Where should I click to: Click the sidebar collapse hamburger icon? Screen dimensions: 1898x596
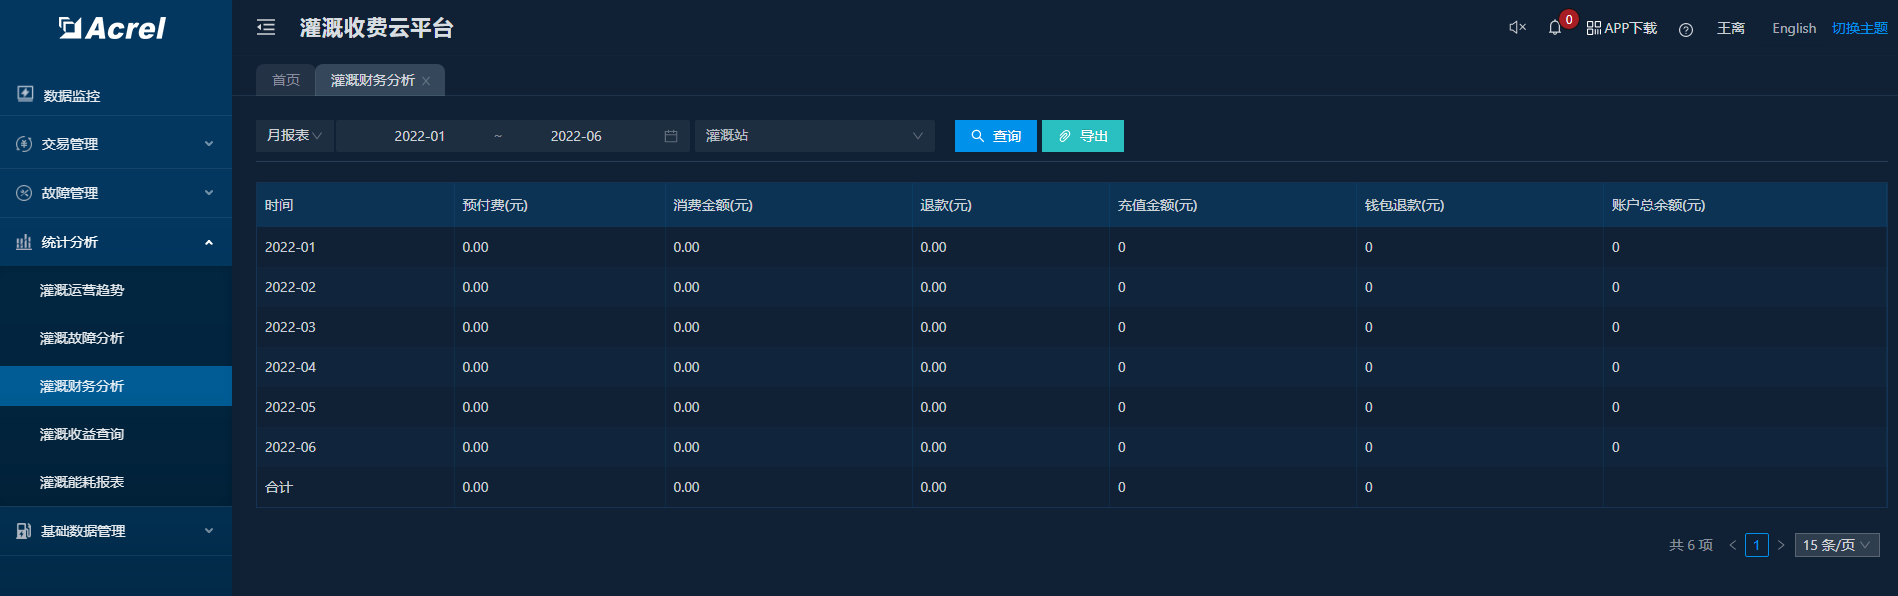coord(266,28)
